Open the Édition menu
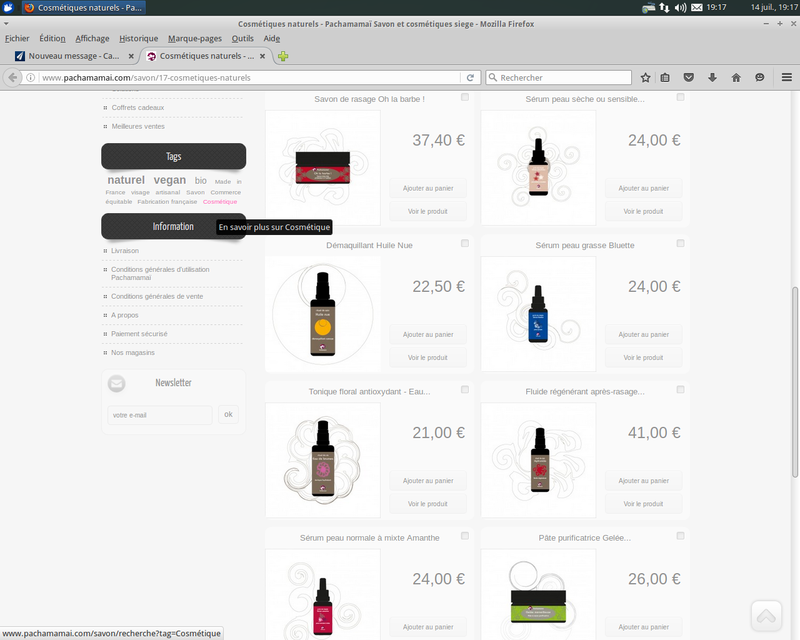The height and width of the screenshot is (640, 800). tap(52, 38)
